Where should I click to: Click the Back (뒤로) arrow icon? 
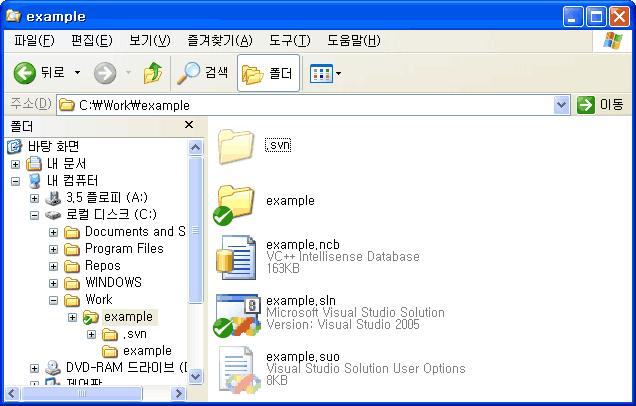[26, 73]
